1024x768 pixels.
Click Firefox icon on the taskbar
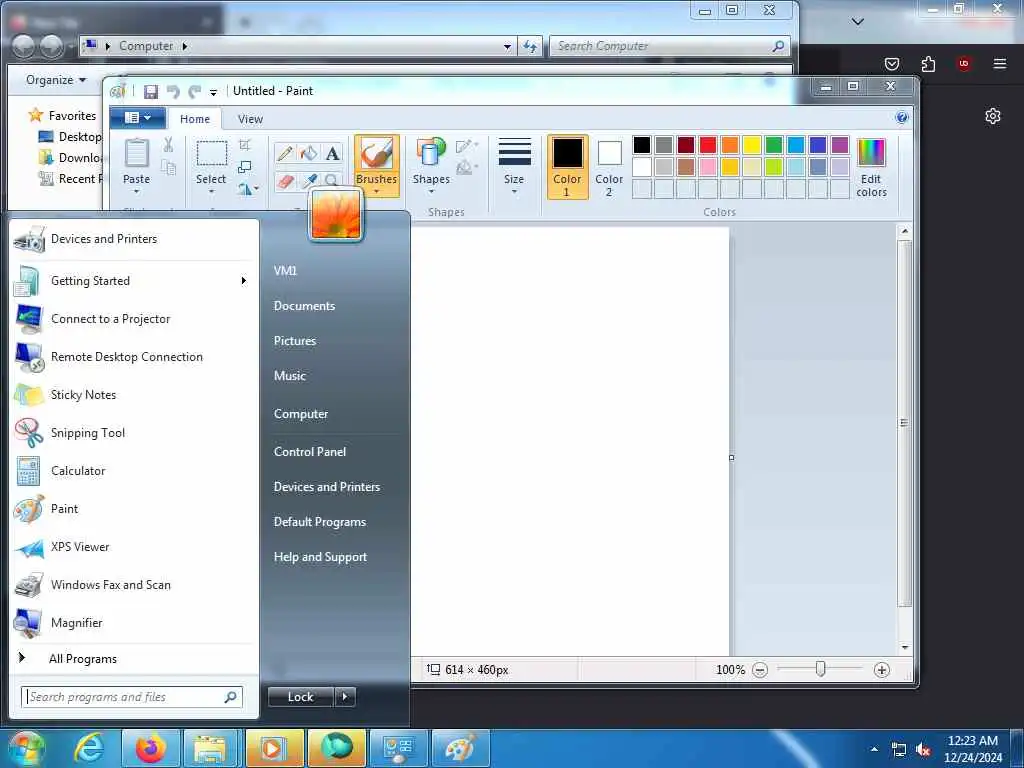point(150,748)
